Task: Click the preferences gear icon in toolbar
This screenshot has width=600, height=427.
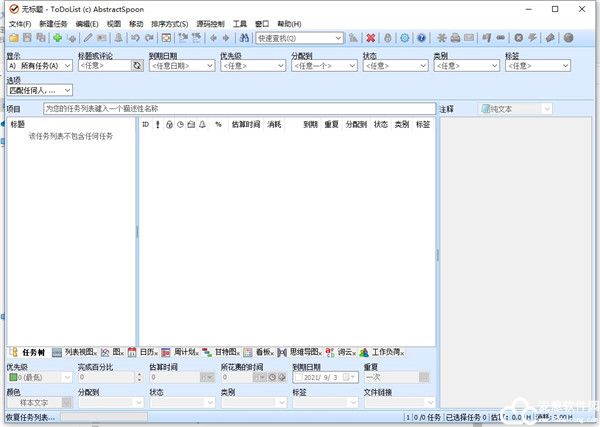Action: tap(405, 38)
